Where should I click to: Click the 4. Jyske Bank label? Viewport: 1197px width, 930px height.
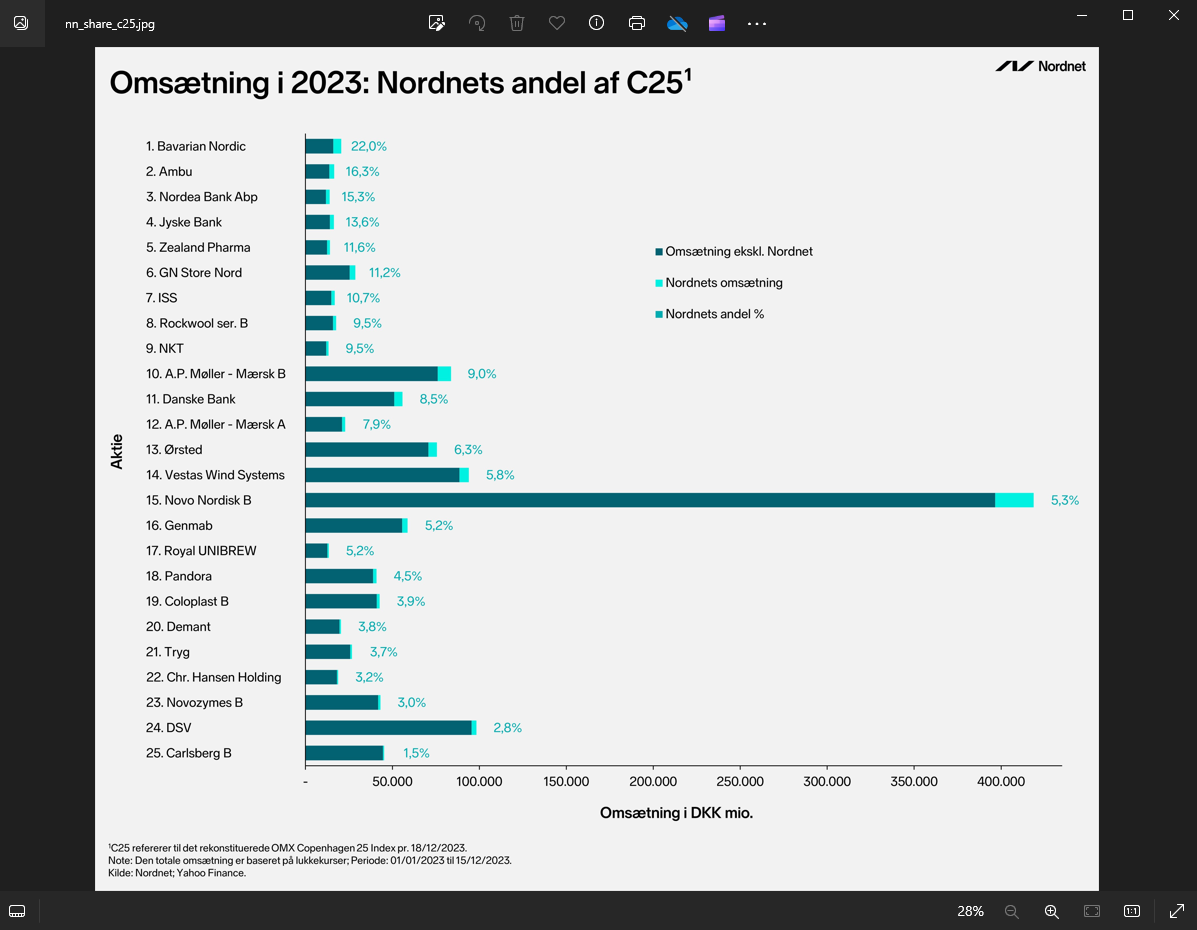pyautogui.click(x=183, y=221)
